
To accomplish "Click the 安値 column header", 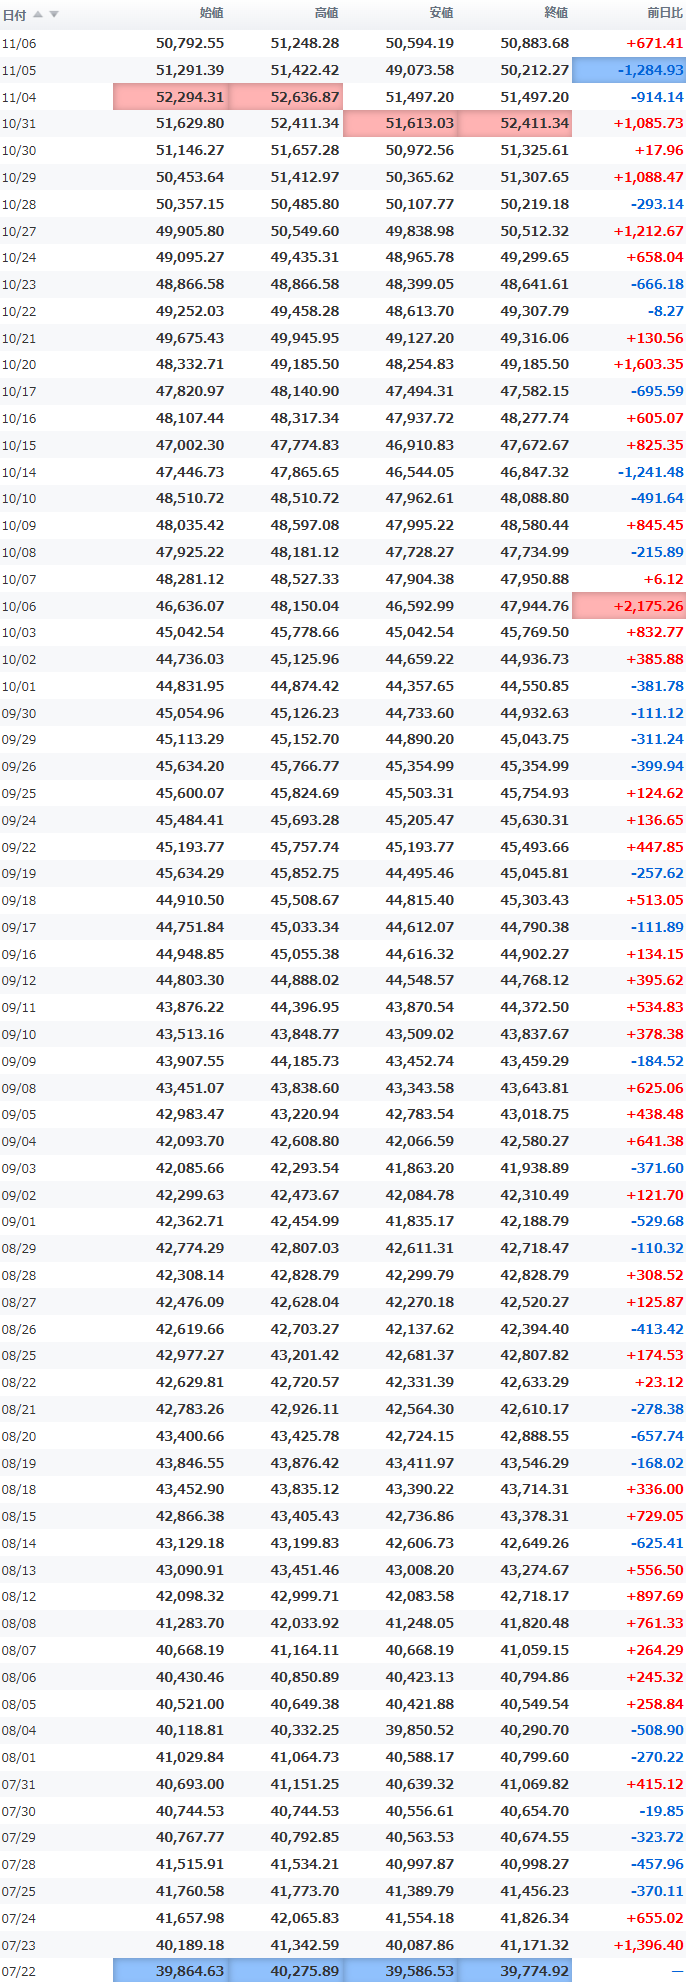I will [x=441, y=13].
